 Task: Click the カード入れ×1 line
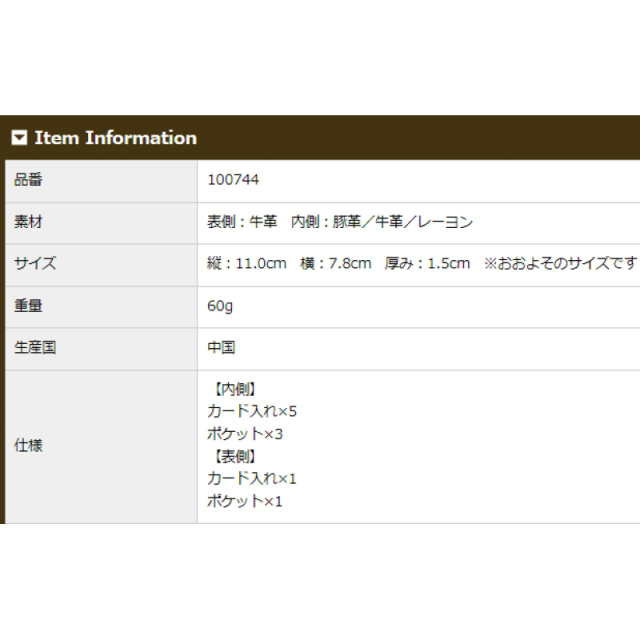(x=252, y=478)
